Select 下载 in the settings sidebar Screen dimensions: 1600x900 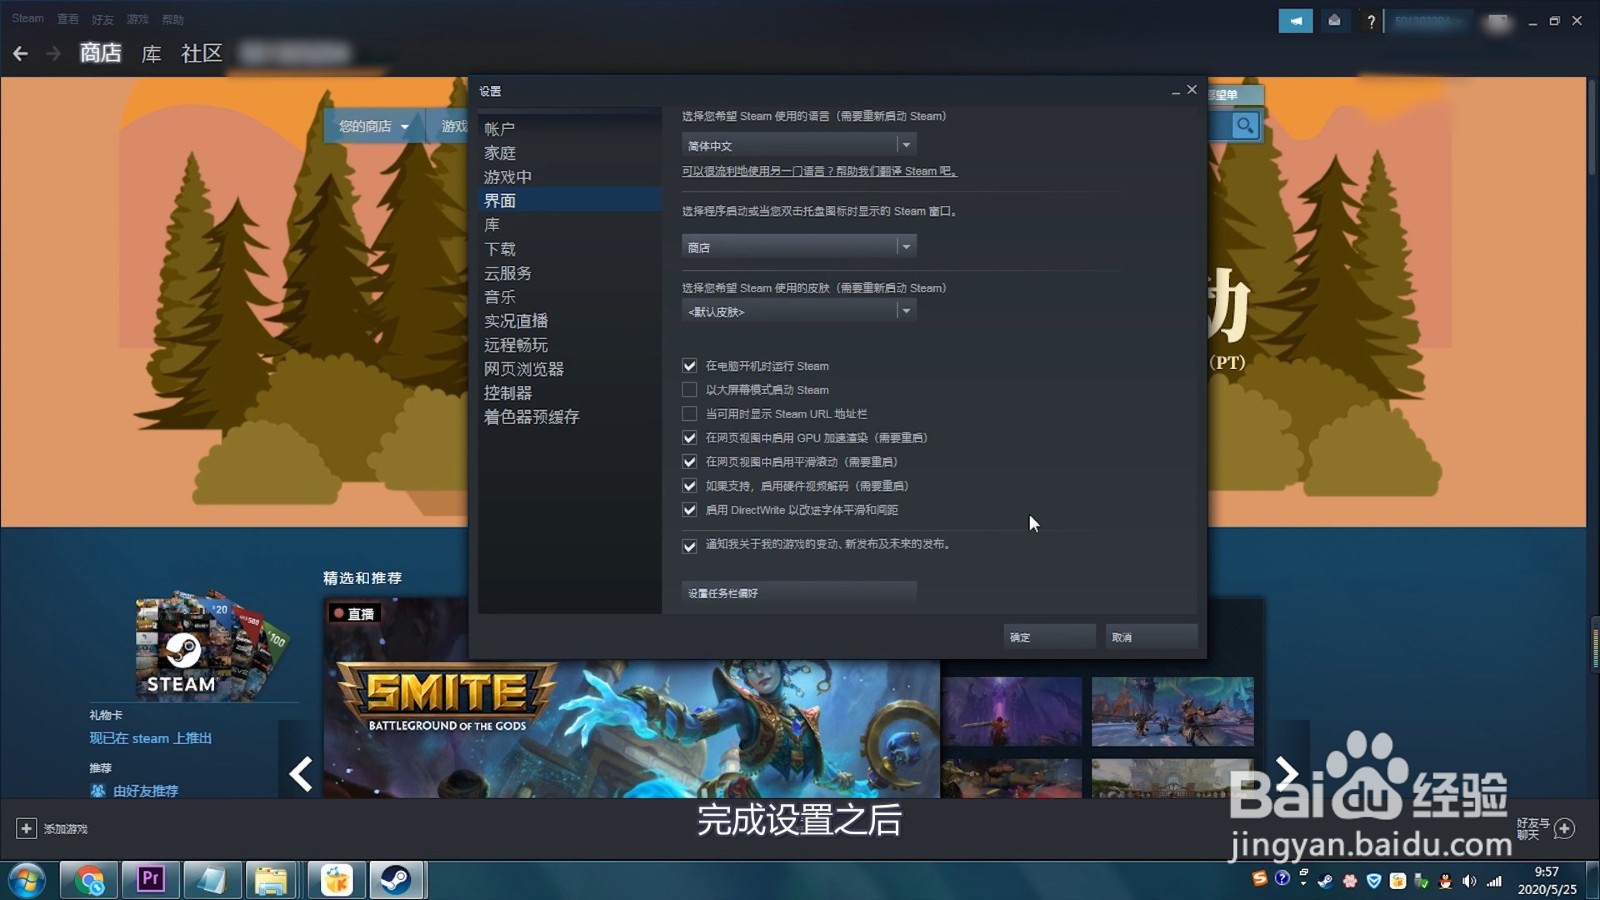(x=499, y=248)
